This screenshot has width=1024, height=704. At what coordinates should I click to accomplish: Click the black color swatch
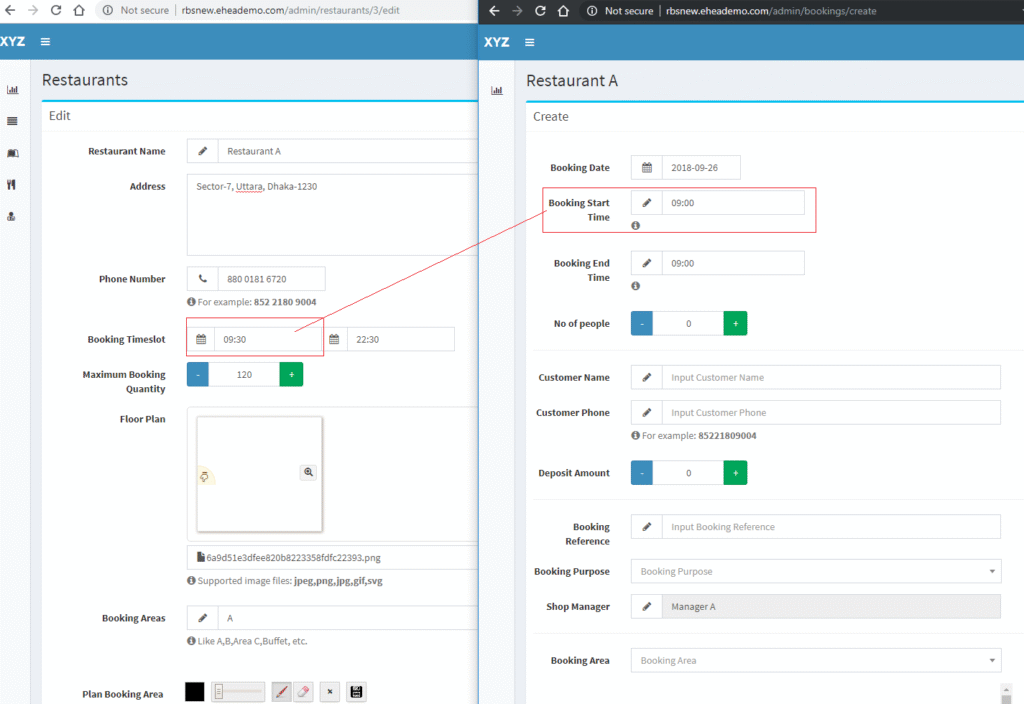pyautogui.click(x=195, y=691)
